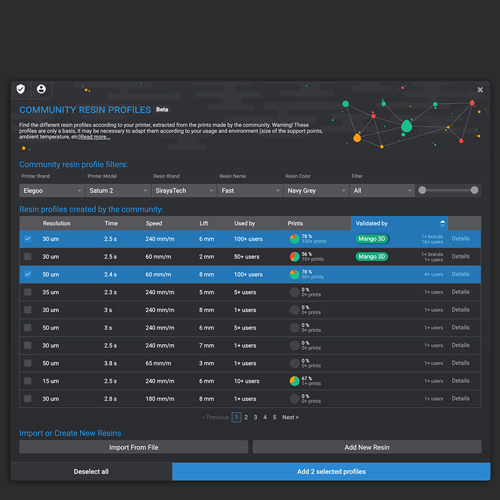
Task: Uncheck the 50 um 2.4 s profile
Action: coord(28,274)
